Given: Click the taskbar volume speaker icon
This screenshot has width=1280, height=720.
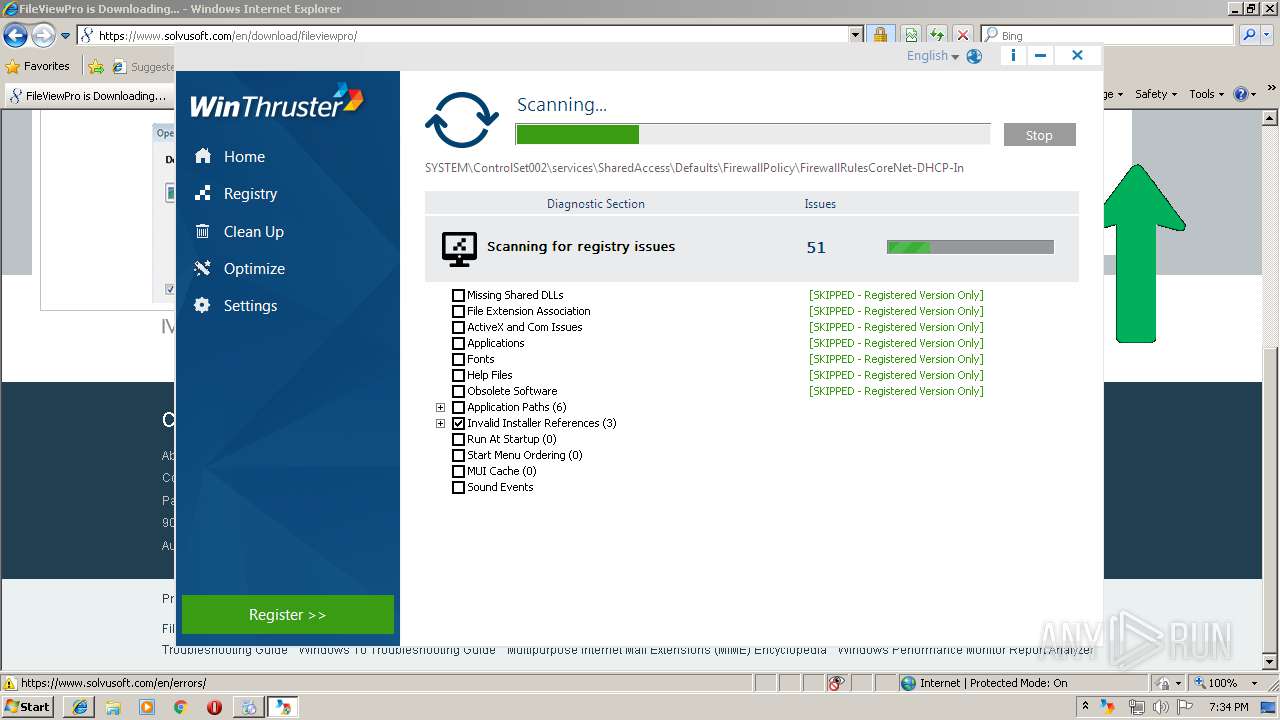Looking at the screenshot, I should (1160, 707).
